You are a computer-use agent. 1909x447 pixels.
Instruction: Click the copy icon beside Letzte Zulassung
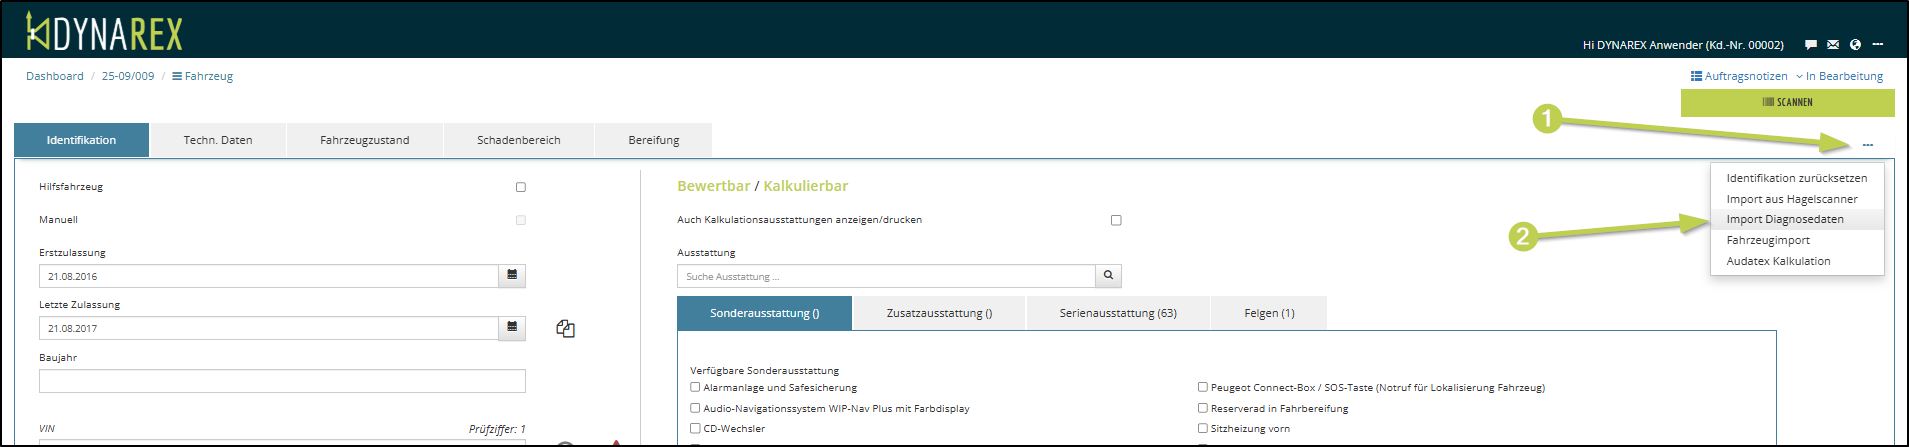click(x=565, y=329)
